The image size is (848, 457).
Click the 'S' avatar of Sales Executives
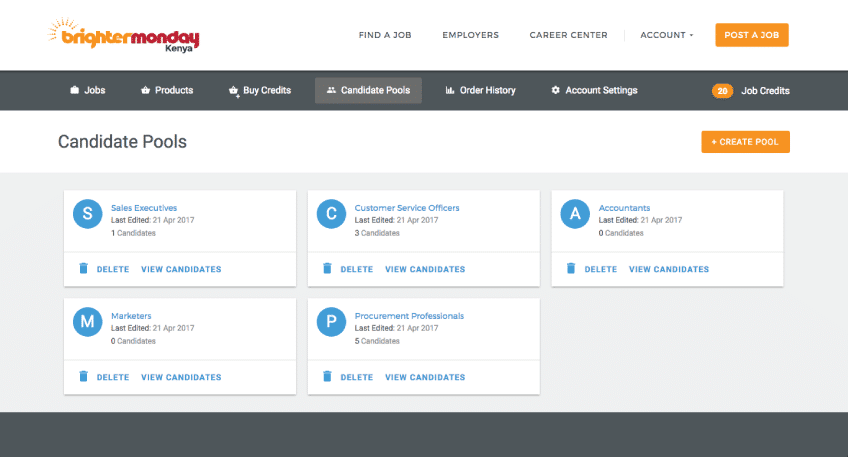(88, 214)
